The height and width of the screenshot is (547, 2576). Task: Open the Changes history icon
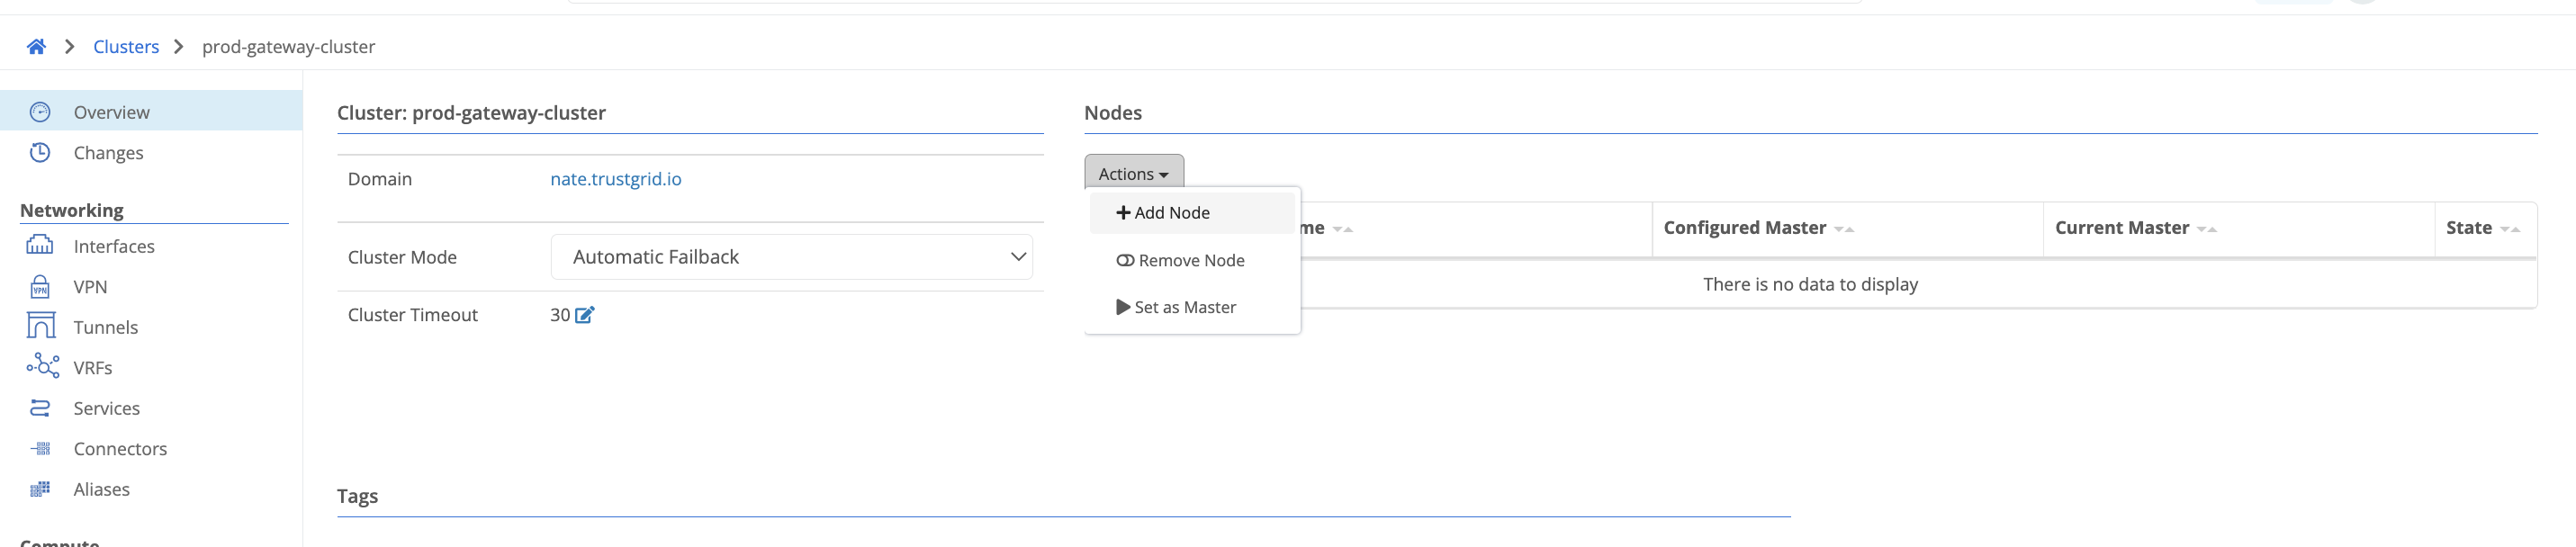[x=40, y=153]
